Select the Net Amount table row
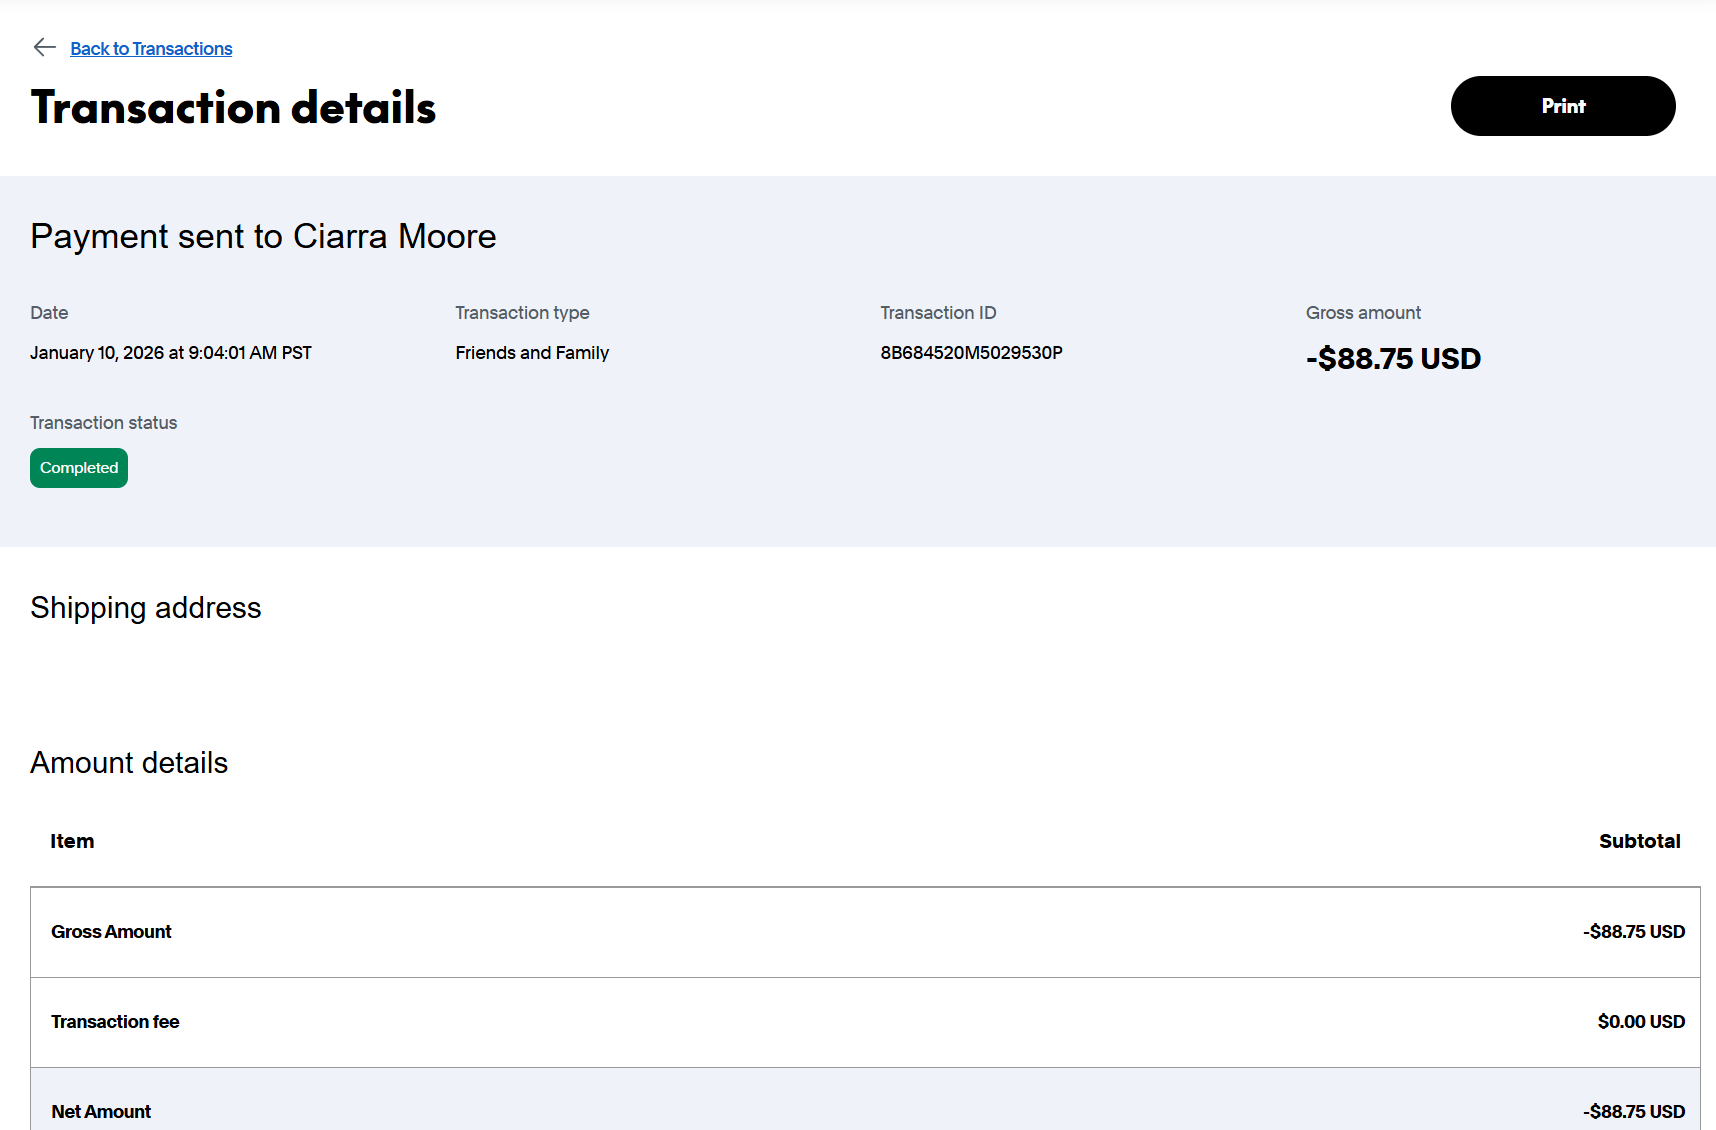Viewport: 1716px width, 1130px height. [x=865, y=1100]
